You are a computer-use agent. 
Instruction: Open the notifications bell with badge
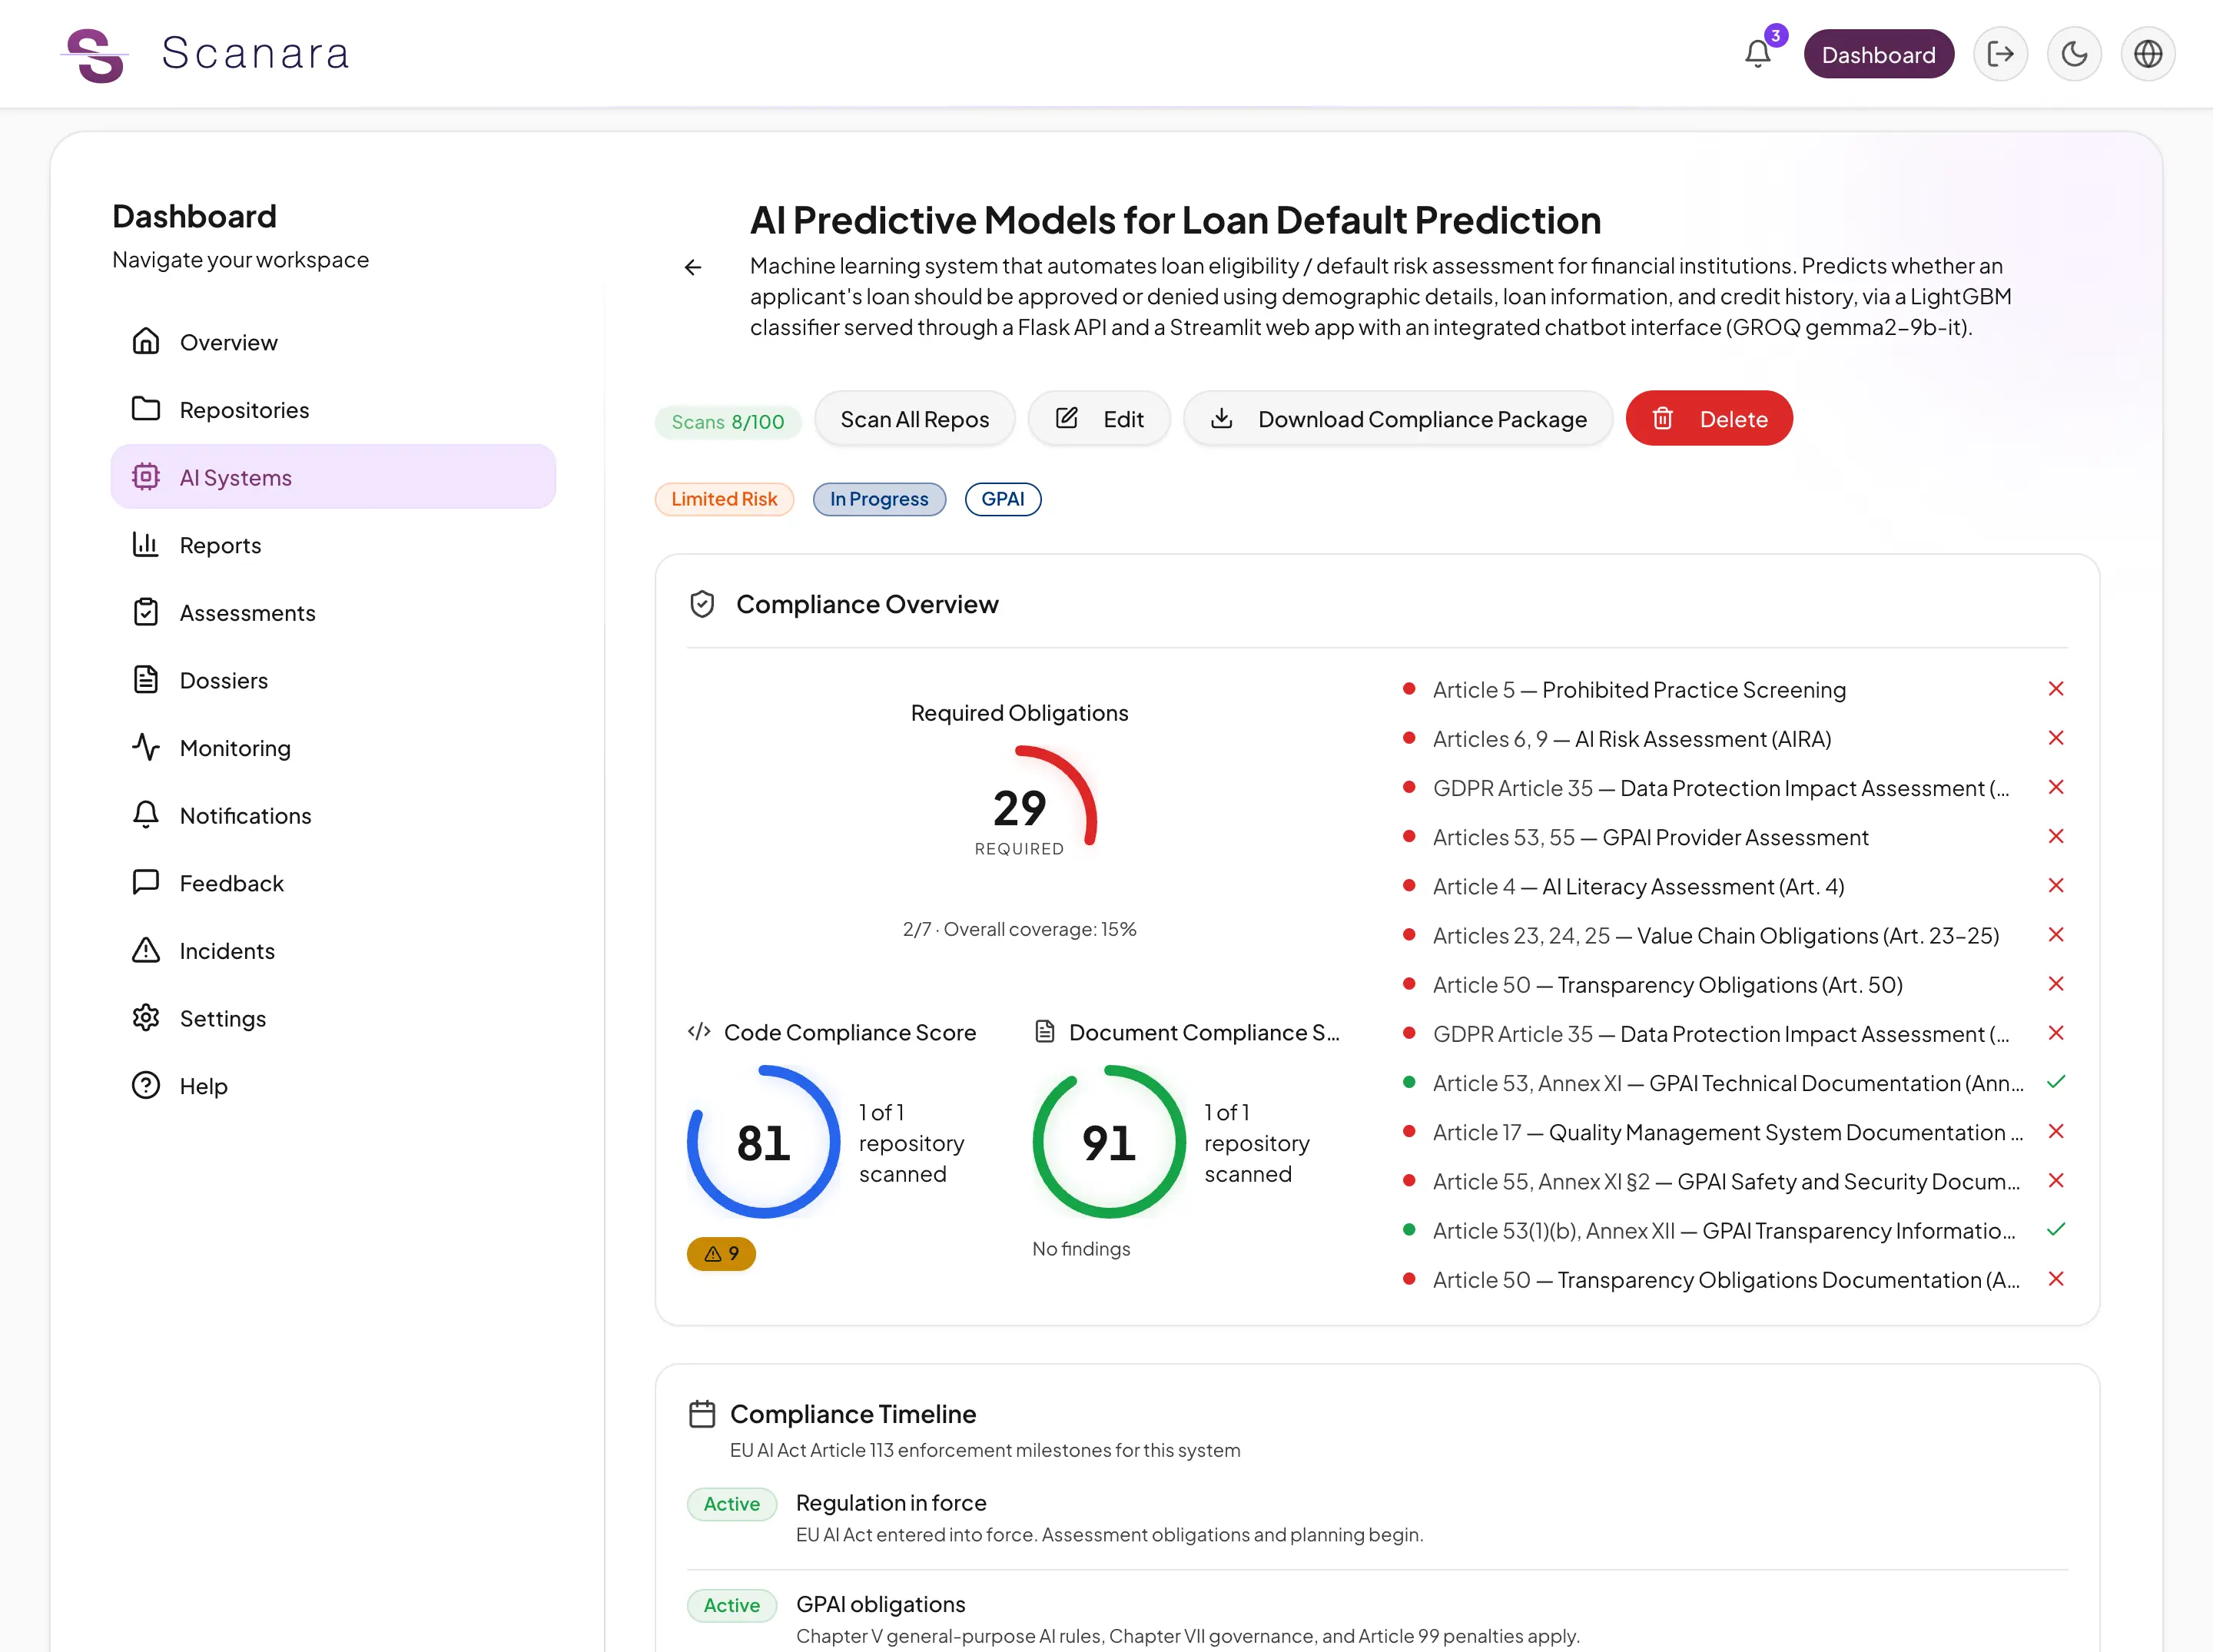click(x=1758, y=54)
